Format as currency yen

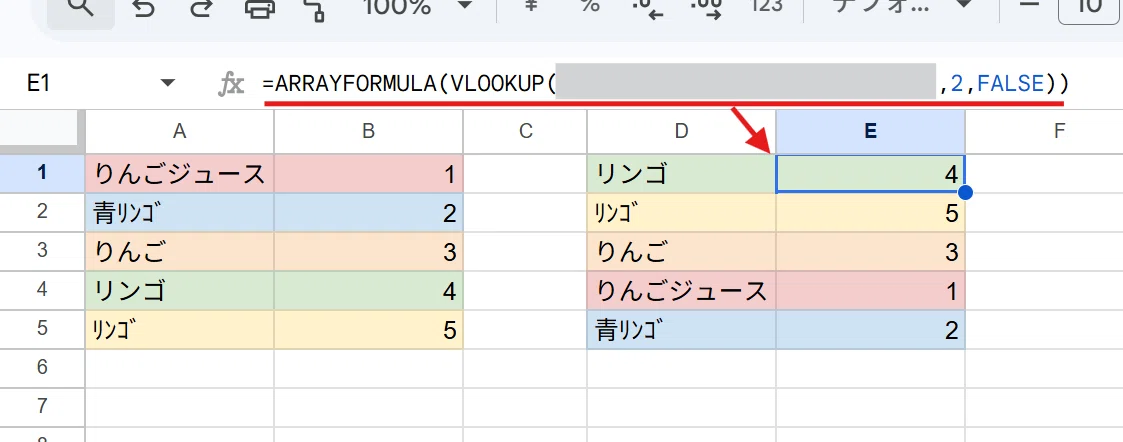click(531, 7)
